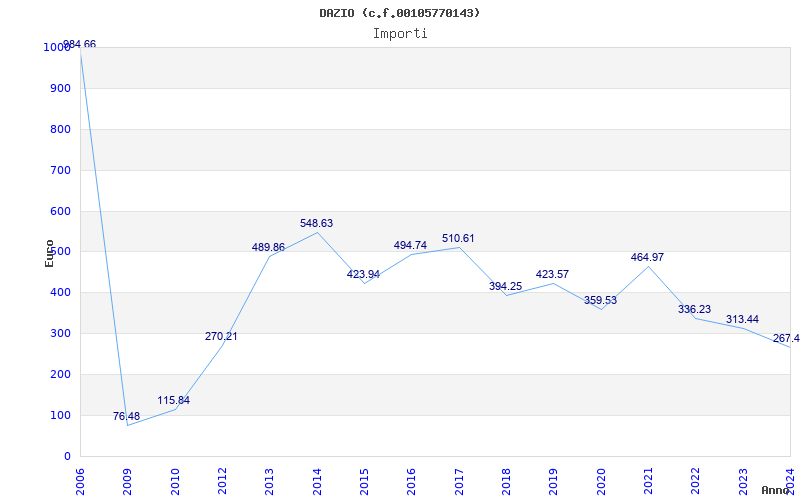Screen dimensions: 800x500
Task: Select the 2017 year axis label
Action: (x=459, y=479)
